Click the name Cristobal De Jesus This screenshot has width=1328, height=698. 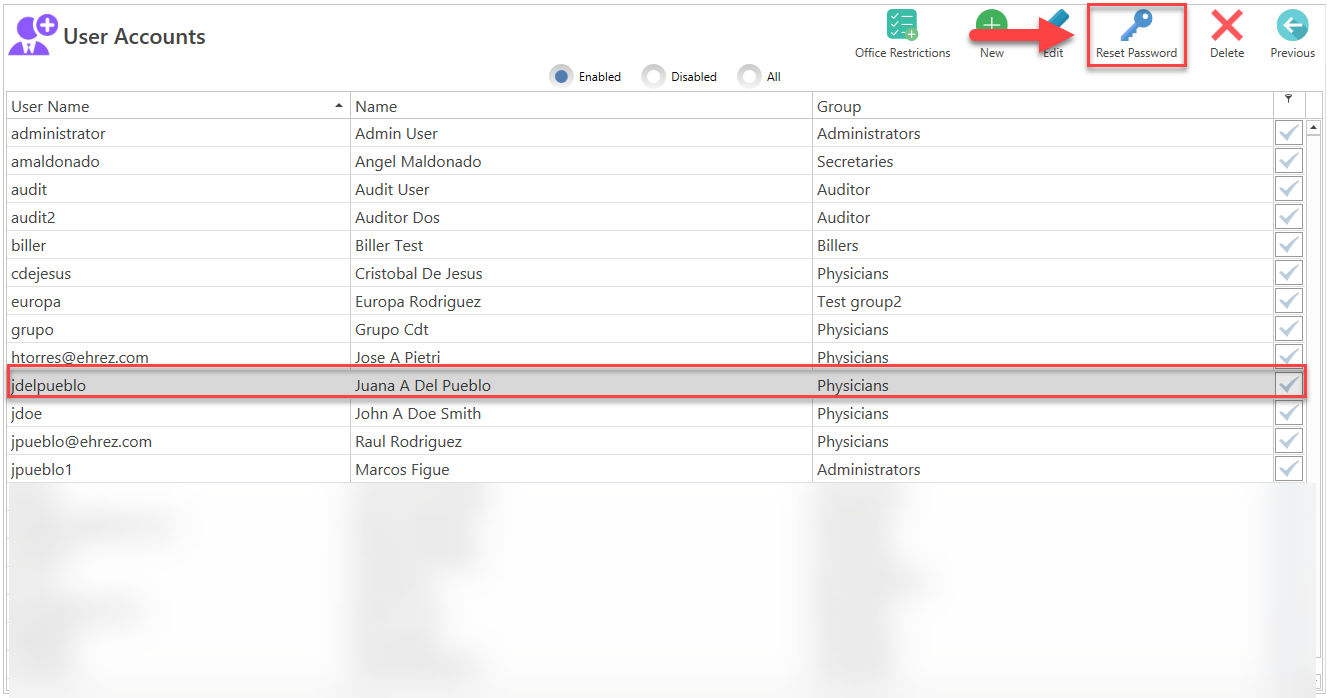[419, 273]
